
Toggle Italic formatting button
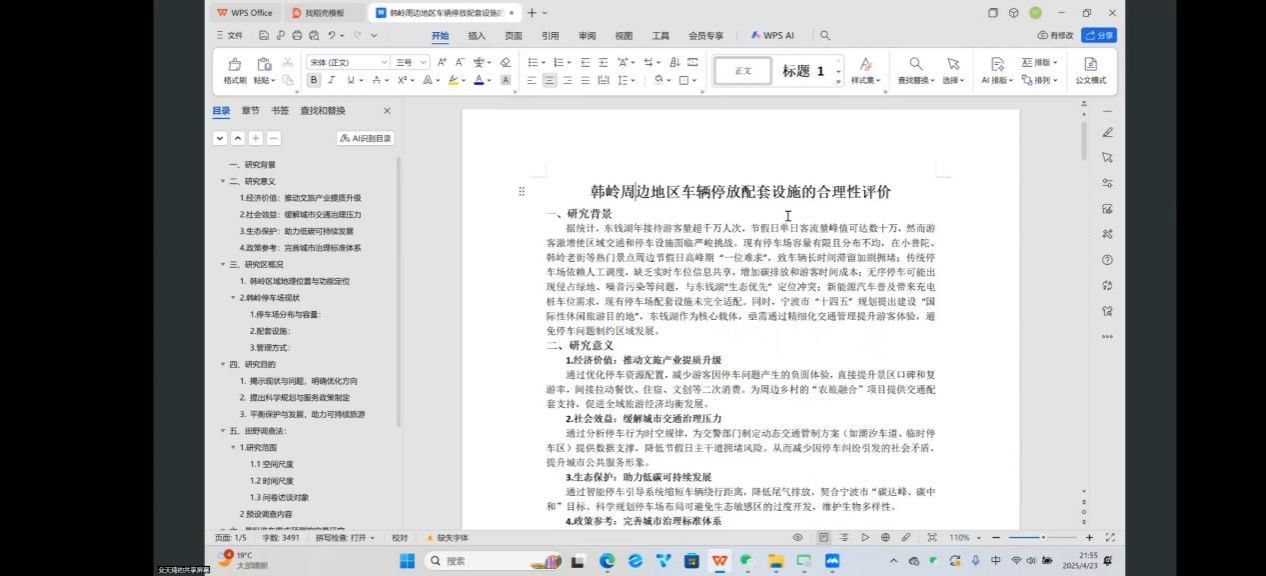coord(332,80)
